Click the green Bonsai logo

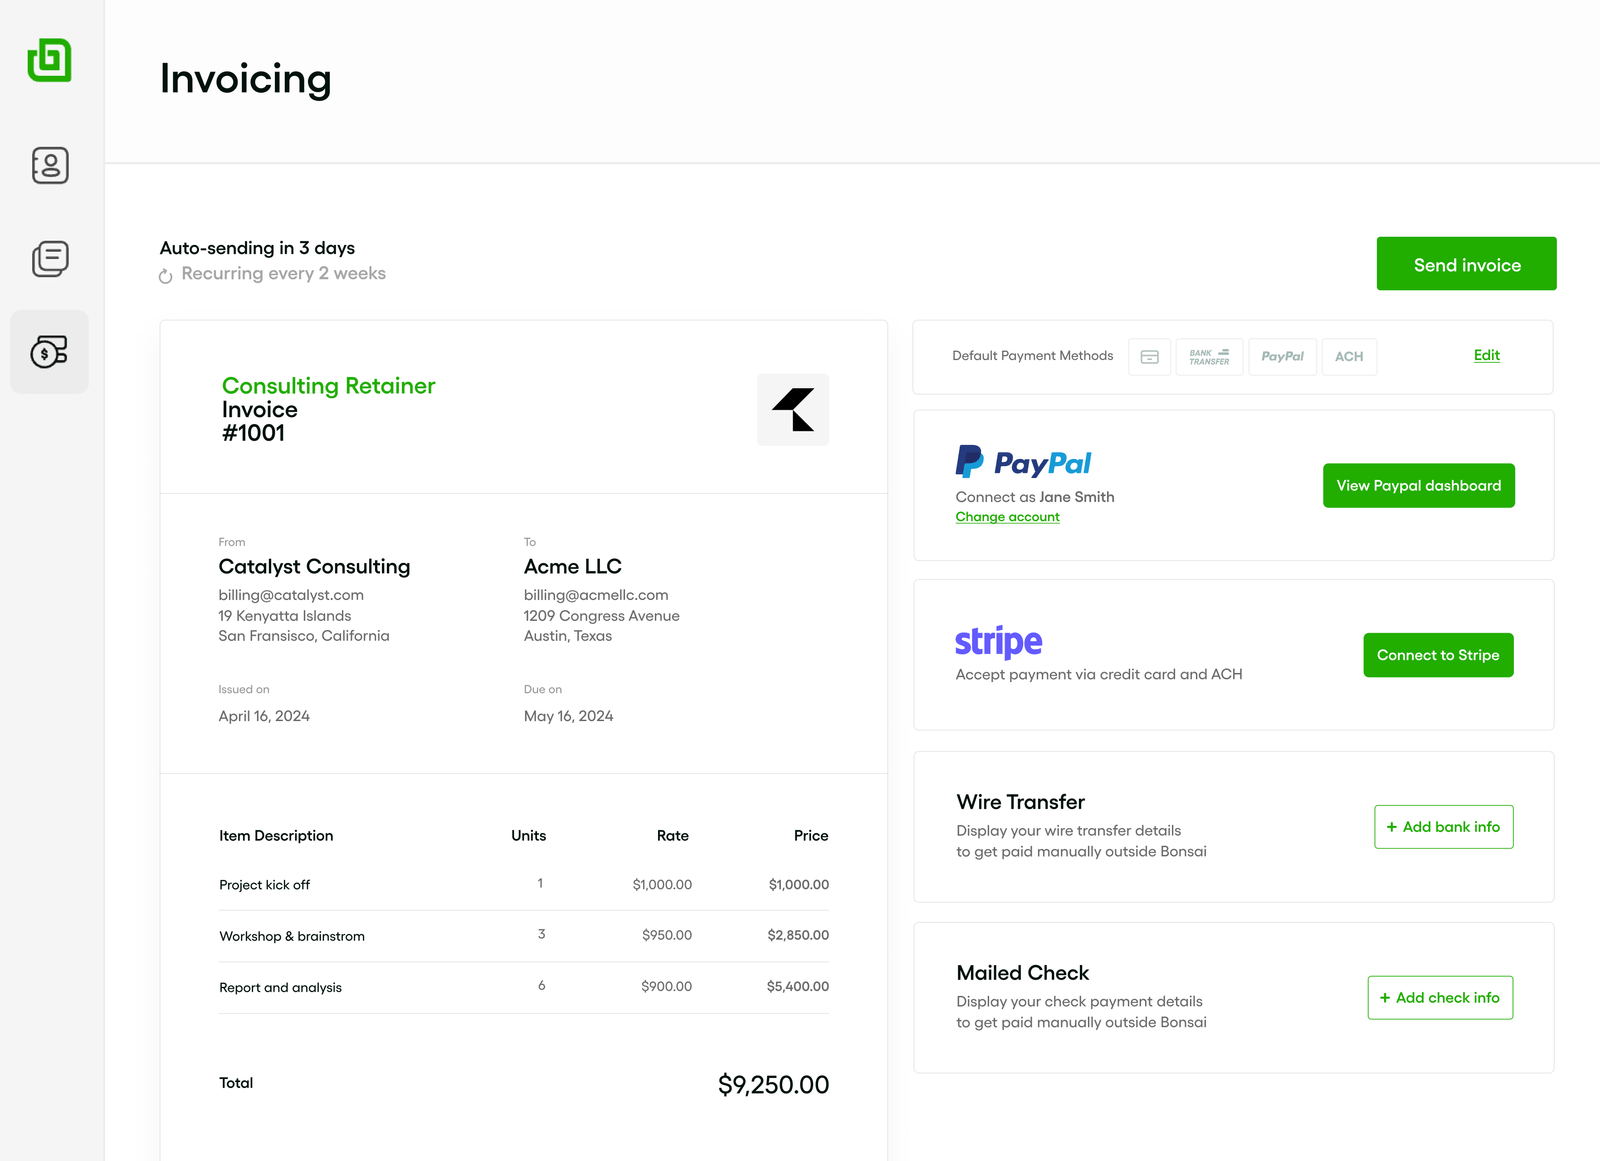pyautogui.click(x=49, y=61)
